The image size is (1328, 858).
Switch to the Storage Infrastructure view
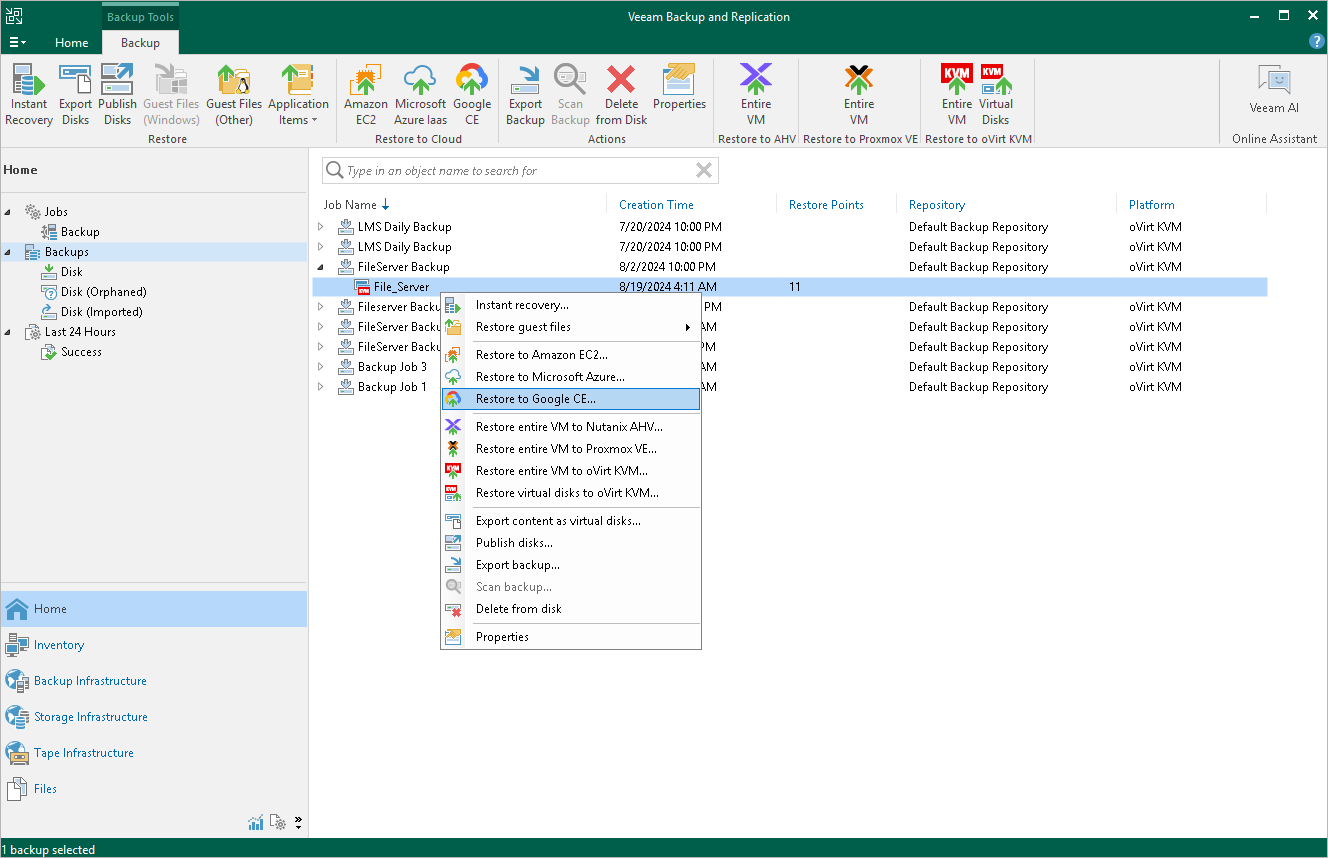[x=154, y=717]
